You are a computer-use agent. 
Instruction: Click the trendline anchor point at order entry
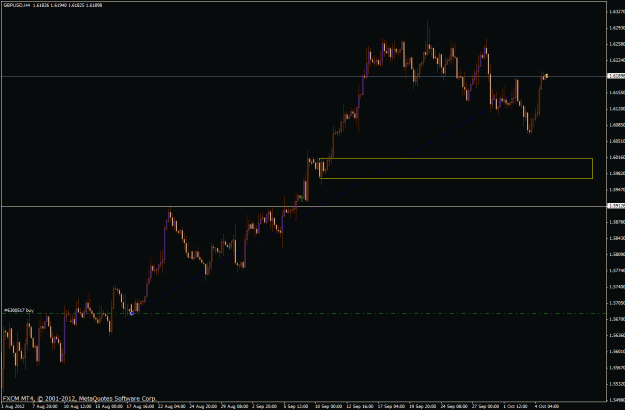pyautogui.click(x=132, y=314)
